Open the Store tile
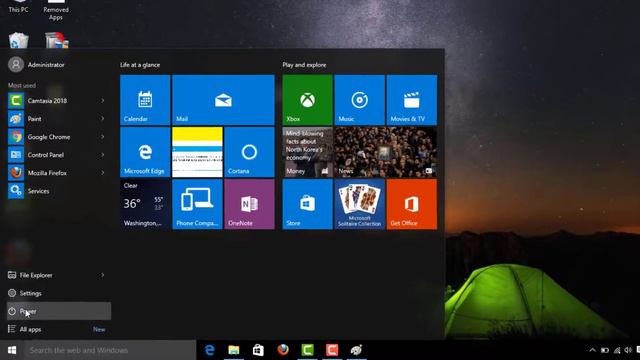The height and width of the screenshot is (360, 640). click(x=307, y=204)
